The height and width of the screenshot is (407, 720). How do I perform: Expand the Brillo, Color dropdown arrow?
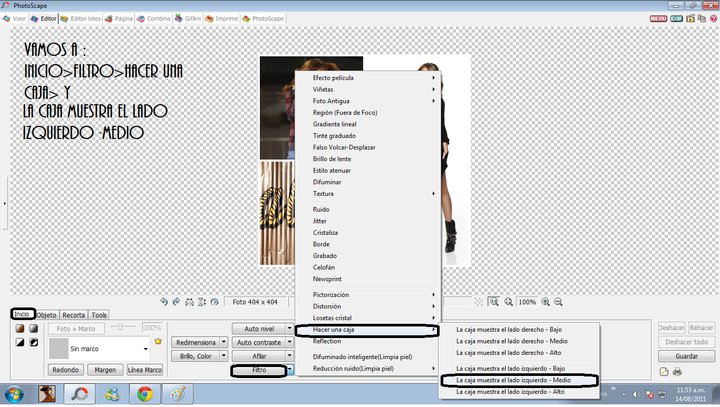point(224,356)
